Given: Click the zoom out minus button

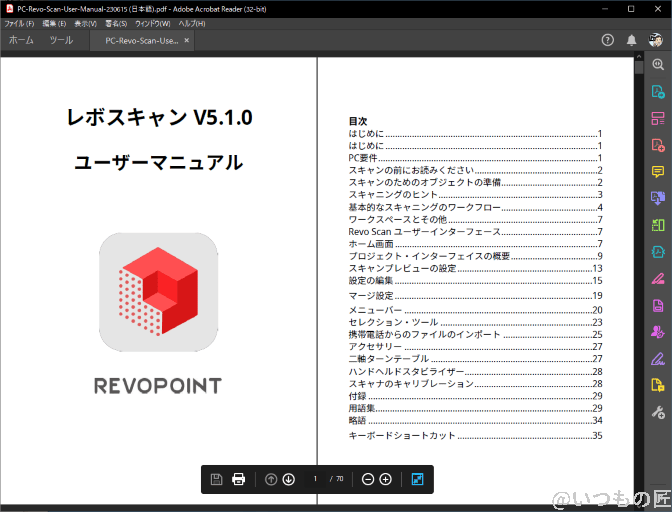Looking at the screenshot, I should click(x=368, y=479).
